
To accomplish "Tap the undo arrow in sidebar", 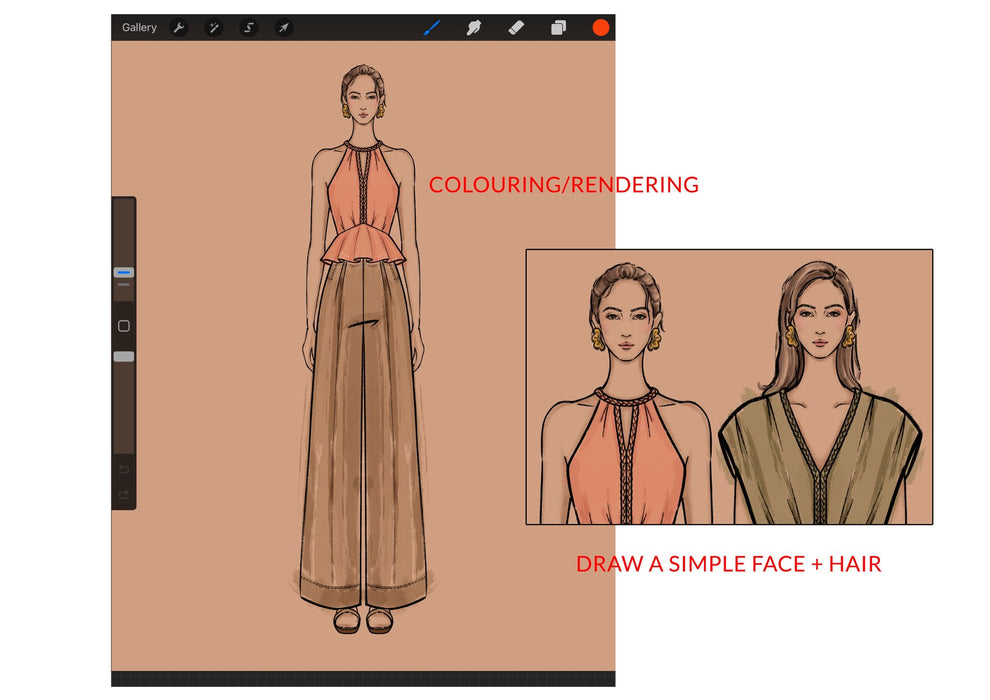I will [x=122, y=470].
